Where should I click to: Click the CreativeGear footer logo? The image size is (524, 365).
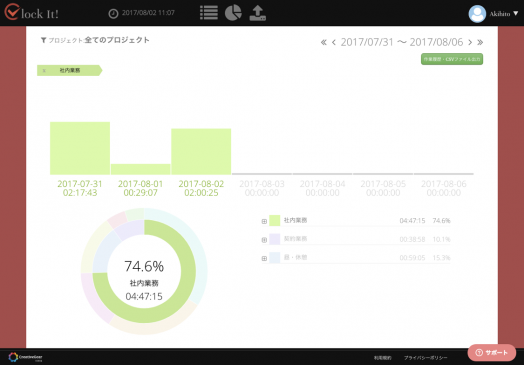[25, 357]
